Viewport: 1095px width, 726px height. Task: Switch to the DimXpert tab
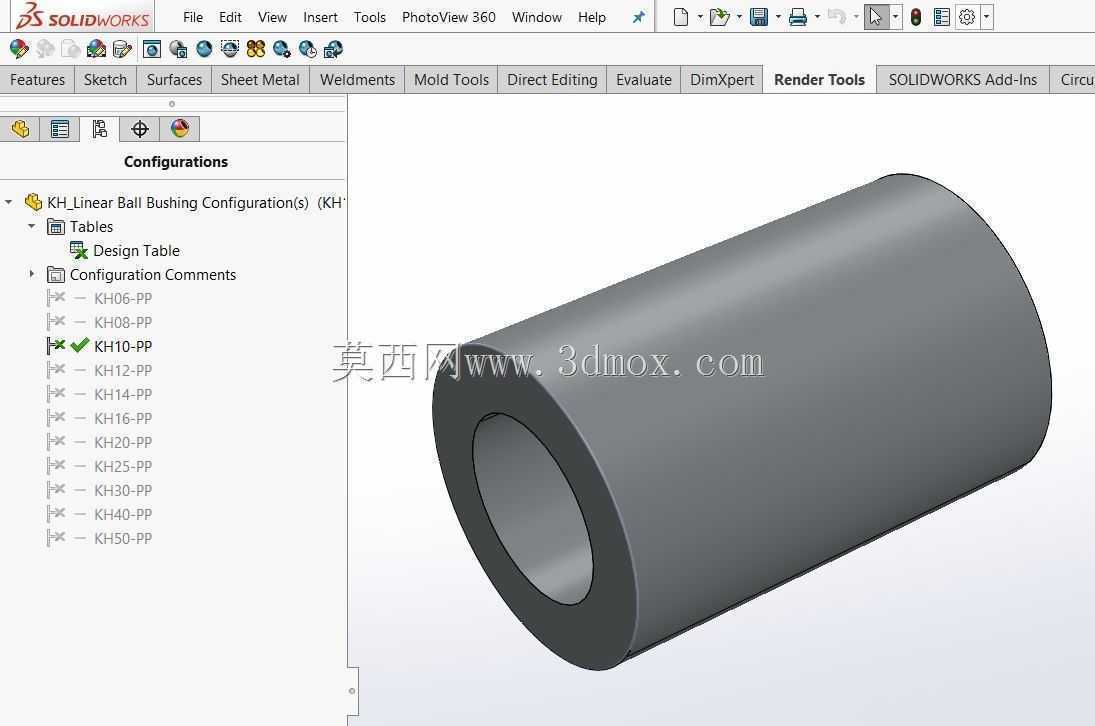(722, 80)
